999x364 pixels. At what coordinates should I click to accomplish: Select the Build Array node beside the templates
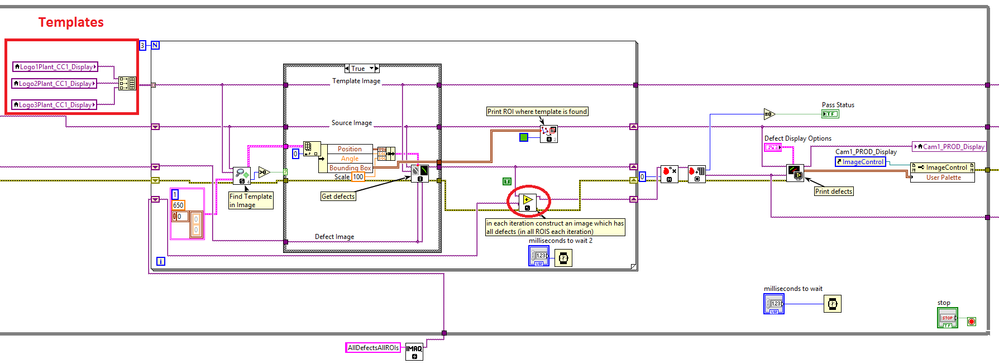(126, 84)
